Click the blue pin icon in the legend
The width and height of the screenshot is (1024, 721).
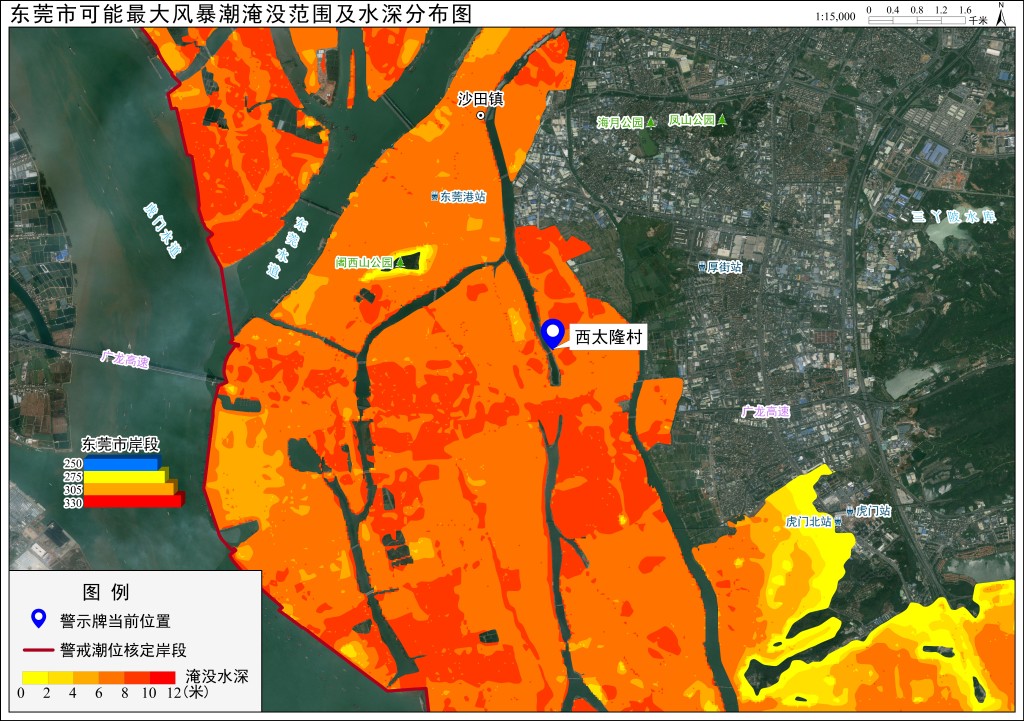pyautogui.click(x=39, y=619)
